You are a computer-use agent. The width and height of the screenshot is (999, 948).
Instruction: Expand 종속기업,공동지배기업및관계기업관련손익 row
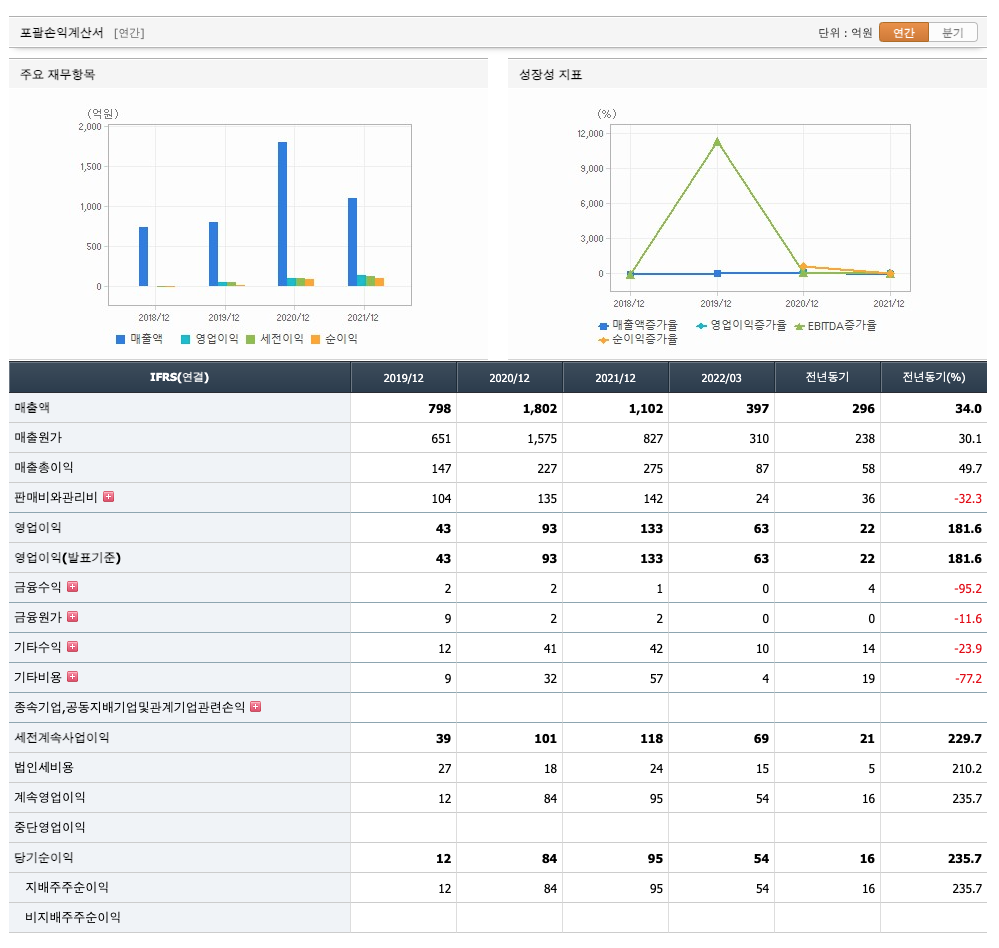[255, 706]
